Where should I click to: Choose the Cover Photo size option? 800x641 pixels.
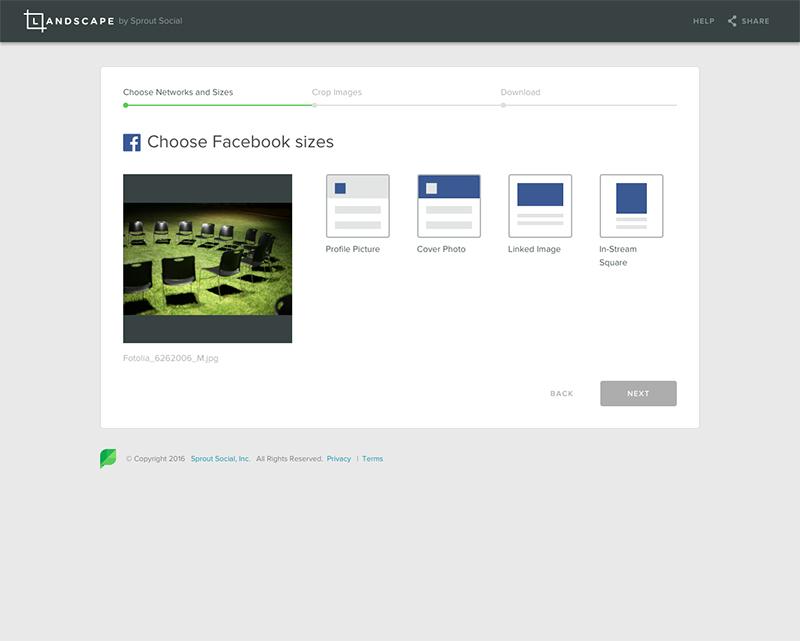click(448, 206)
